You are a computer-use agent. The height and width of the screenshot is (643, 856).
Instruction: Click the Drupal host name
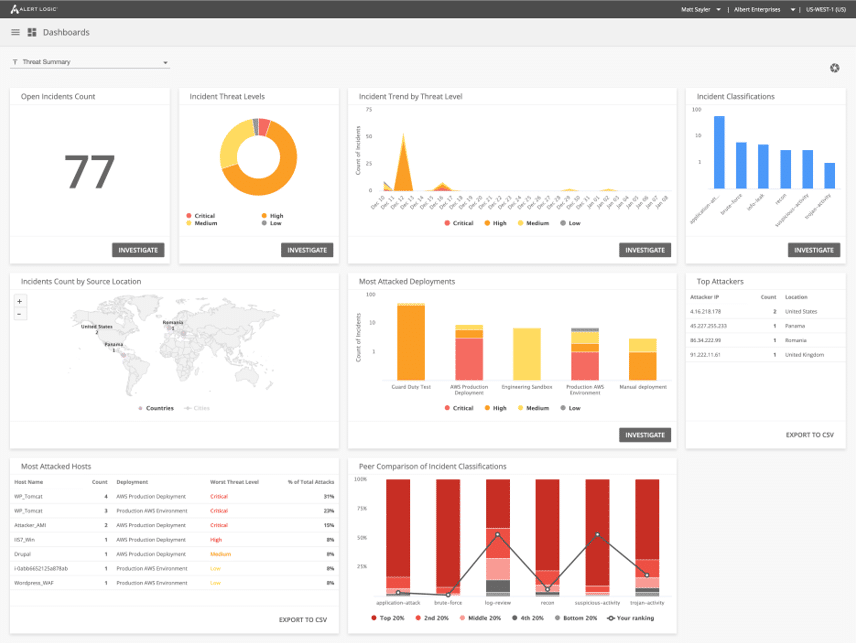[x=22, y=554]
